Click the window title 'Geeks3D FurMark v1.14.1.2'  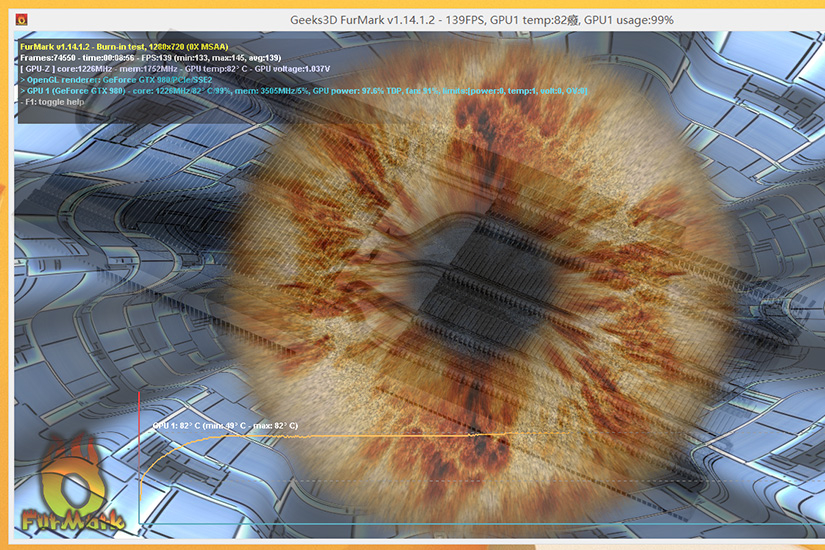[x=481, y=20]
